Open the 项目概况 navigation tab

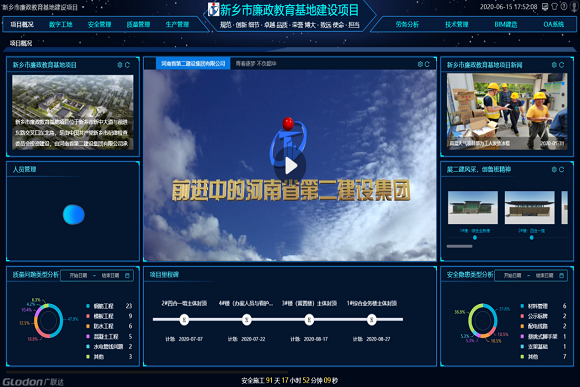point(22,24)
